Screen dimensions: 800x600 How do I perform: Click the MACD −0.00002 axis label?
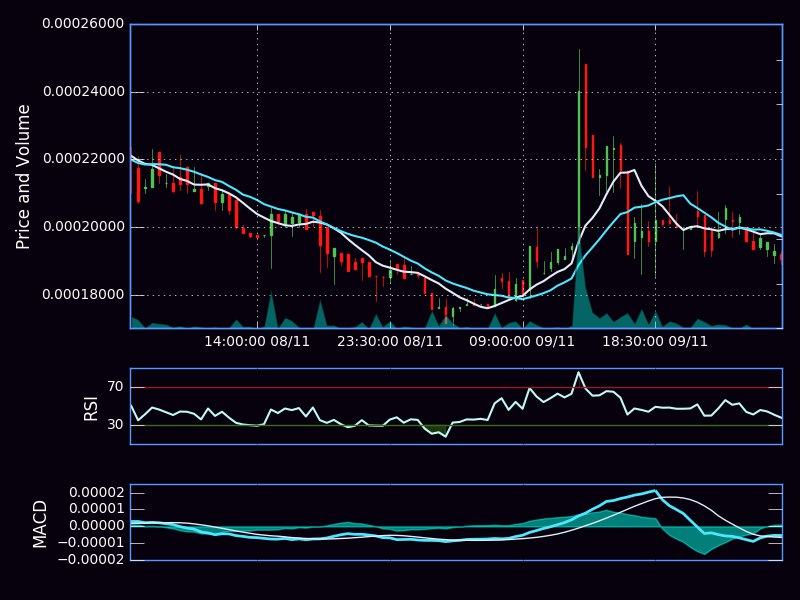[91, 559]
